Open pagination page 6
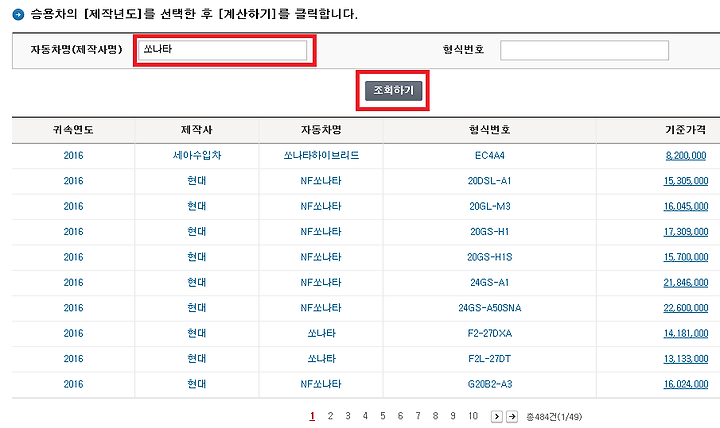 pyautogui.click(x=400, y=416)
